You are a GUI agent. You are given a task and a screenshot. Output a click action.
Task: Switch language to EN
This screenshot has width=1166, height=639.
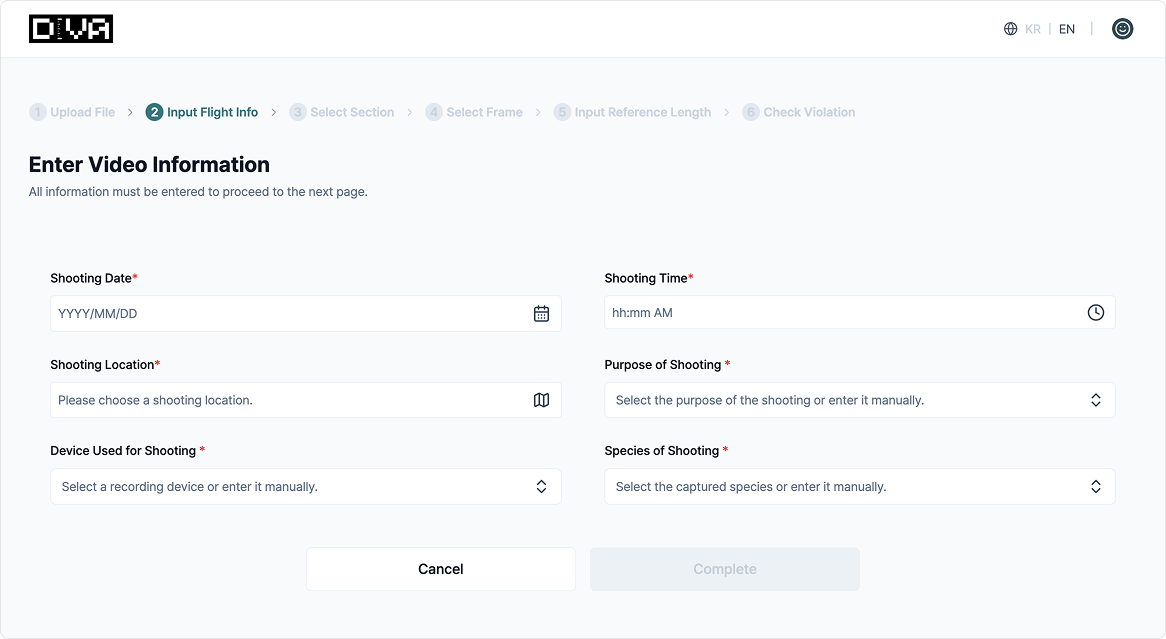pos(1067,29)
